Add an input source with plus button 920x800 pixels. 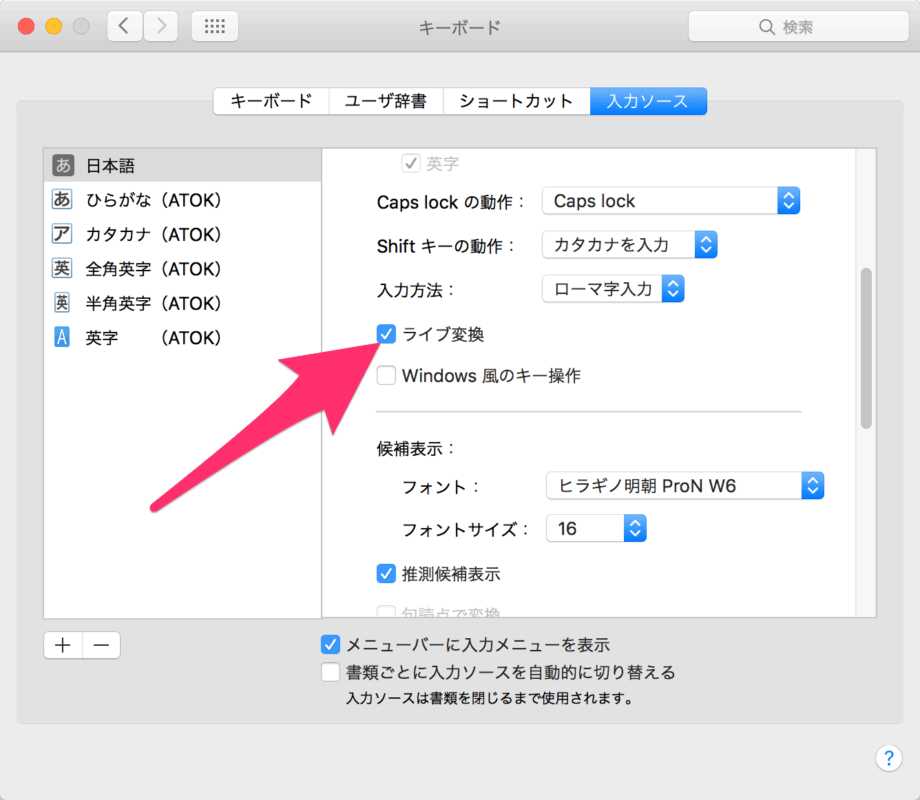pyautogui.click(x=63, y=645)
